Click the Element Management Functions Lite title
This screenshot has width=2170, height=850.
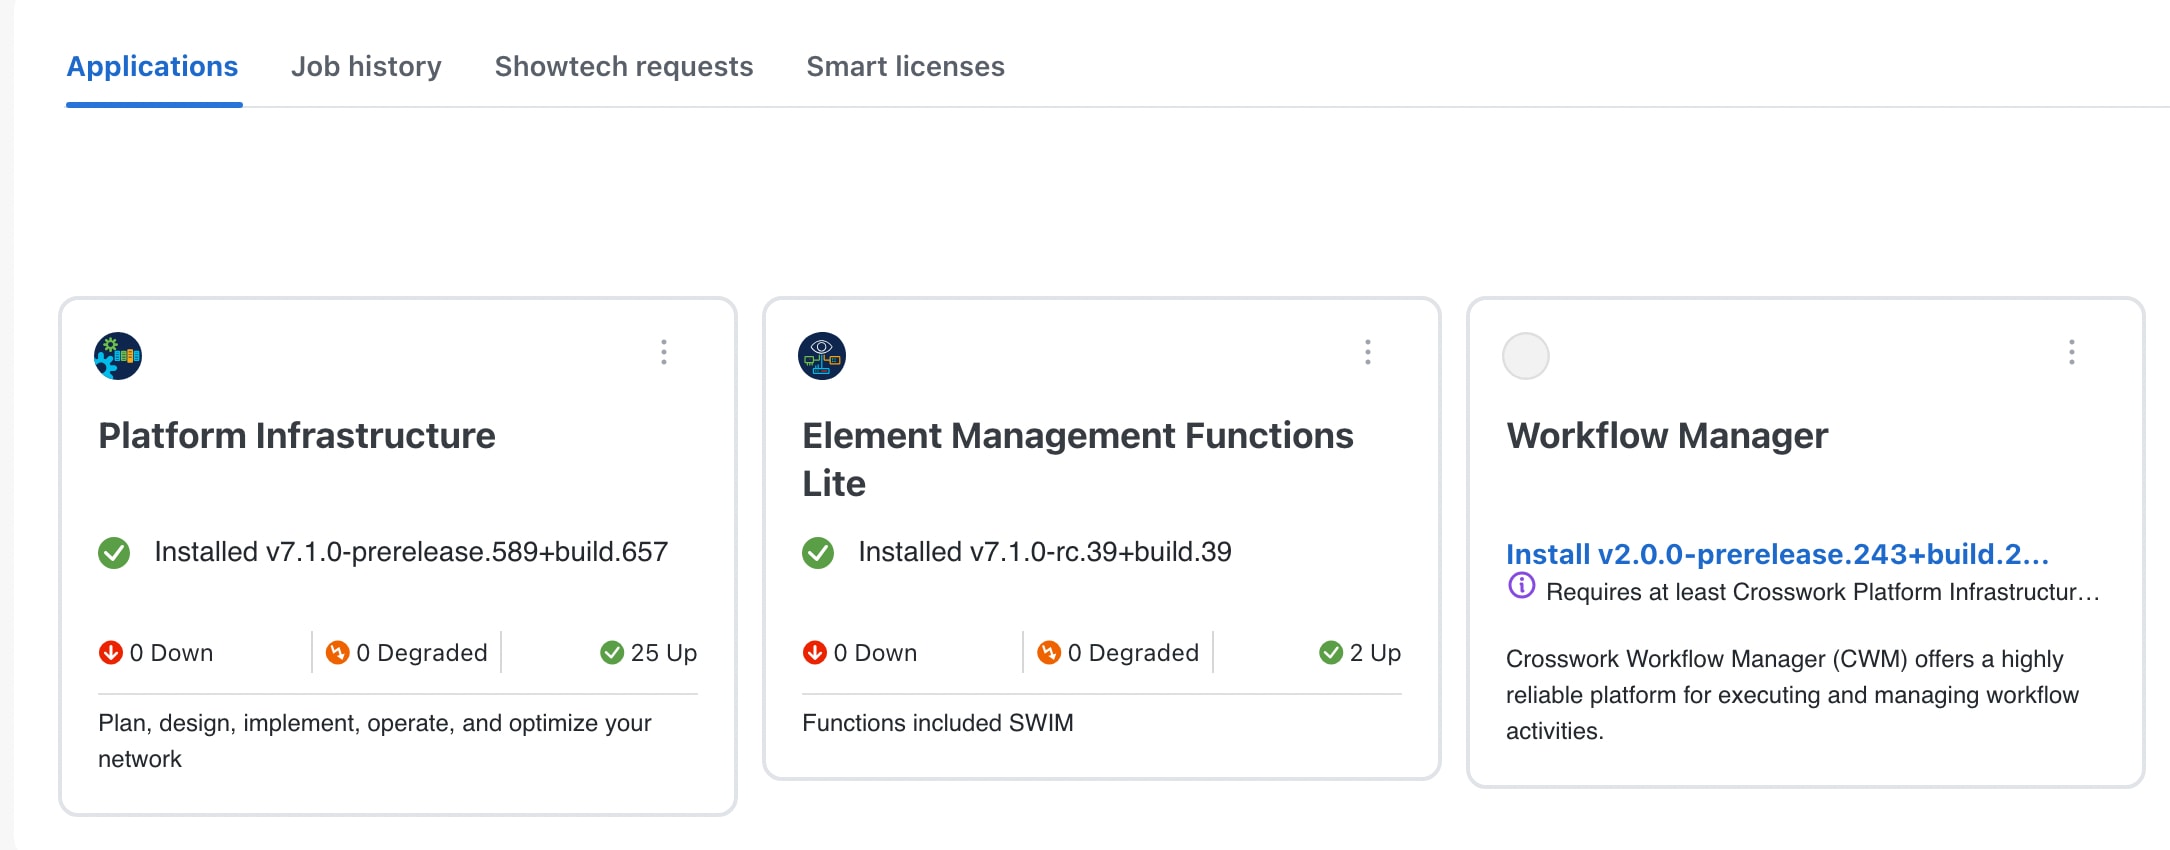[x=1078, y=460]
